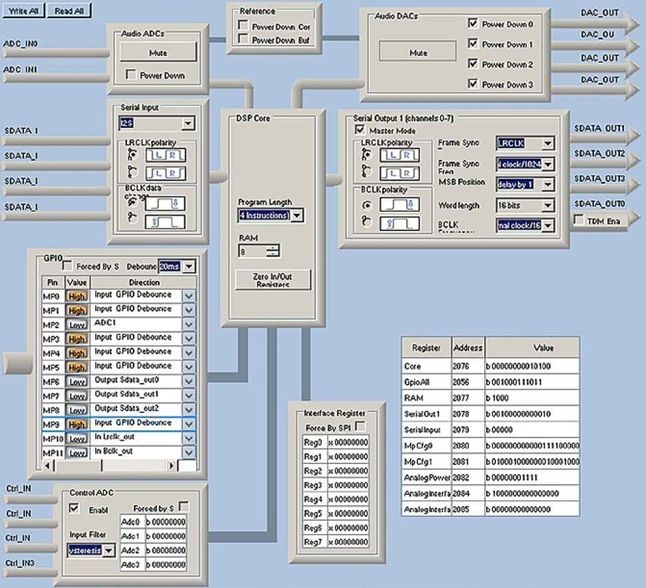The width and height of the screenshot is (646, 588).
Task: Open the Word length 16 bits dropdown
Action: (x=545, y=205)
